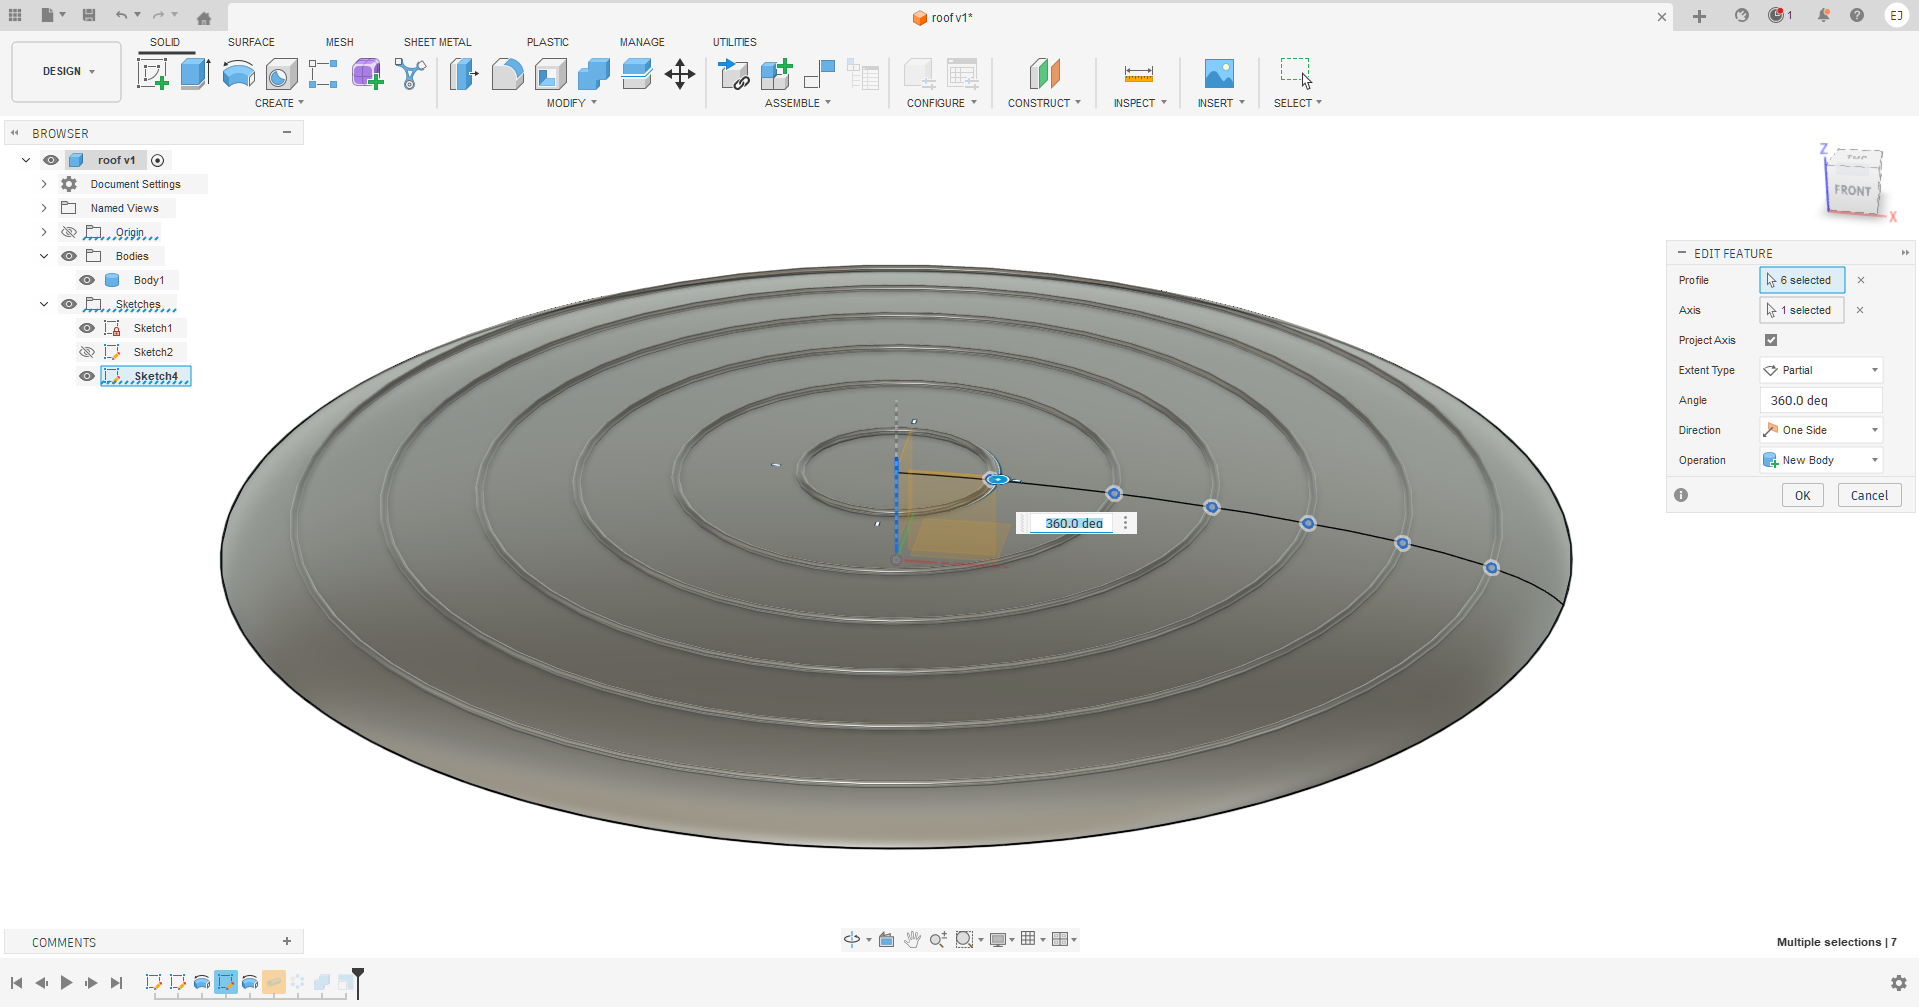Viewport: 1919px width, 1007px height.
Task: Select the Press Pull tool
Action: pos(464,74)
